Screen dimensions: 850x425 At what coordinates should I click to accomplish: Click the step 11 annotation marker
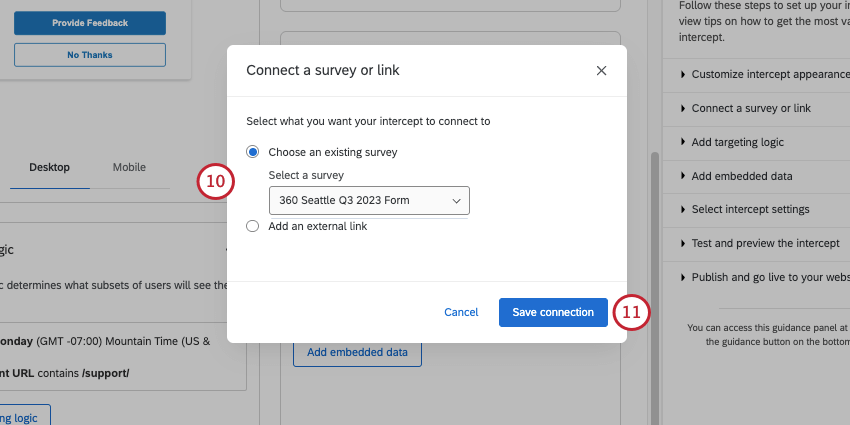pyautogui.click(x=631, y=312)
